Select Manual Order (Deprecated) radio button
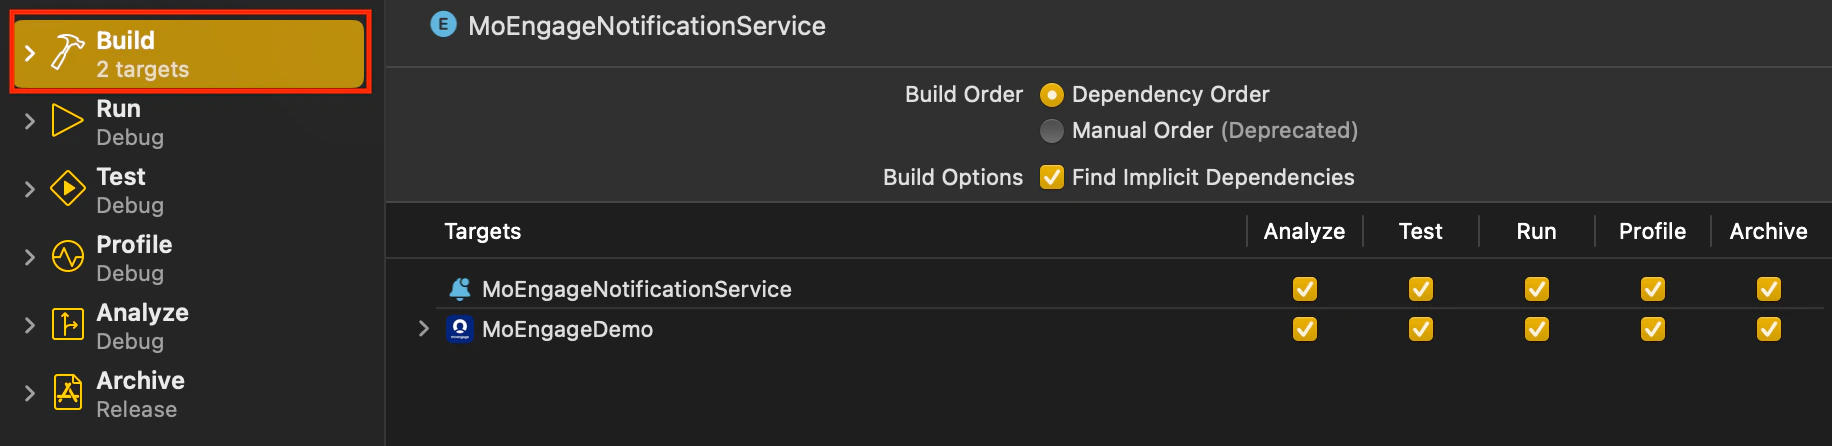The image size is (1832, 446). point(1052,131)
